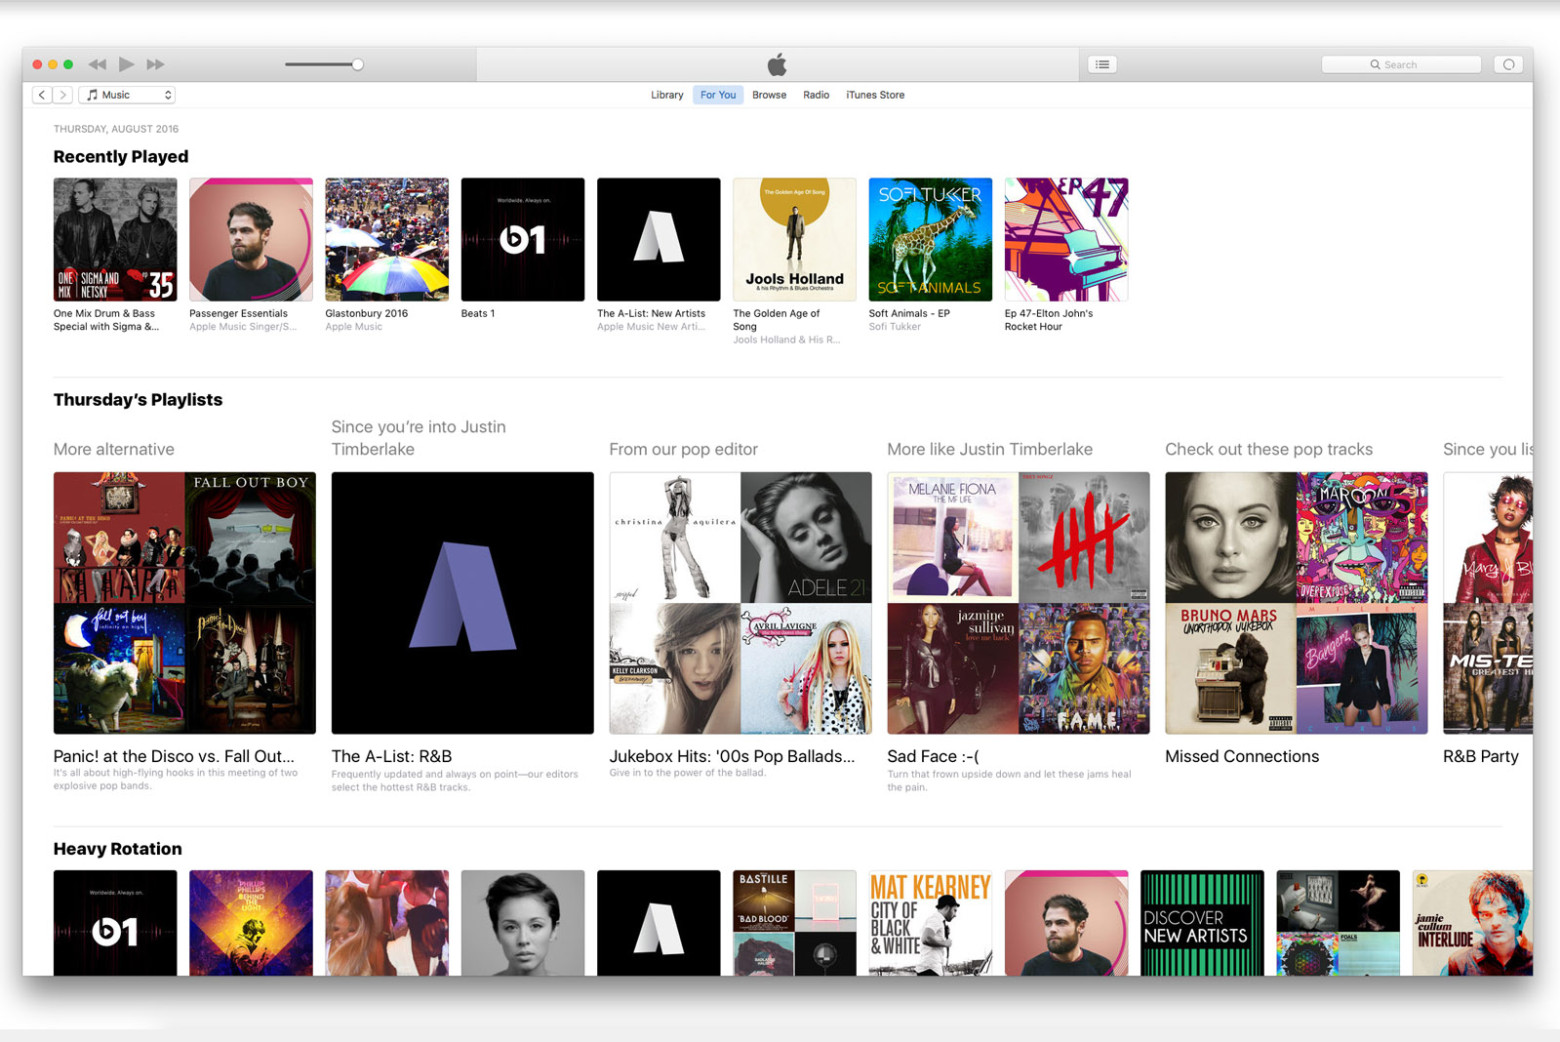Viewport: 1560px width, 1042px height.
Task: Click the Apple logo in the display
Action: tap(777, 65)
